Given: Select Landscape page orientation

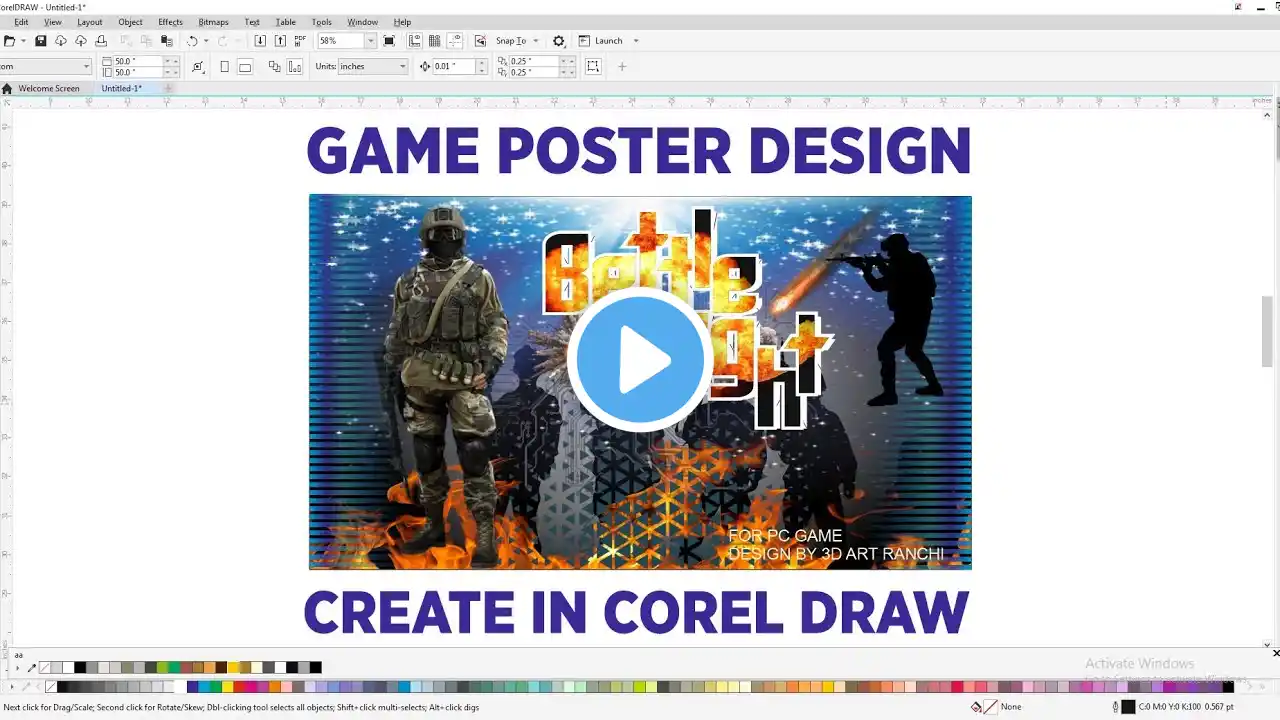Looking at the screenshot, I should click(244, 67).
